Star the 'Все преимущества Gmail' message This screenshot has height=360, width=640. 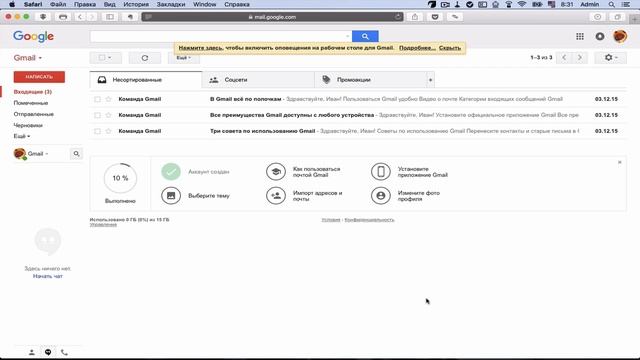(x=108, y=115)
